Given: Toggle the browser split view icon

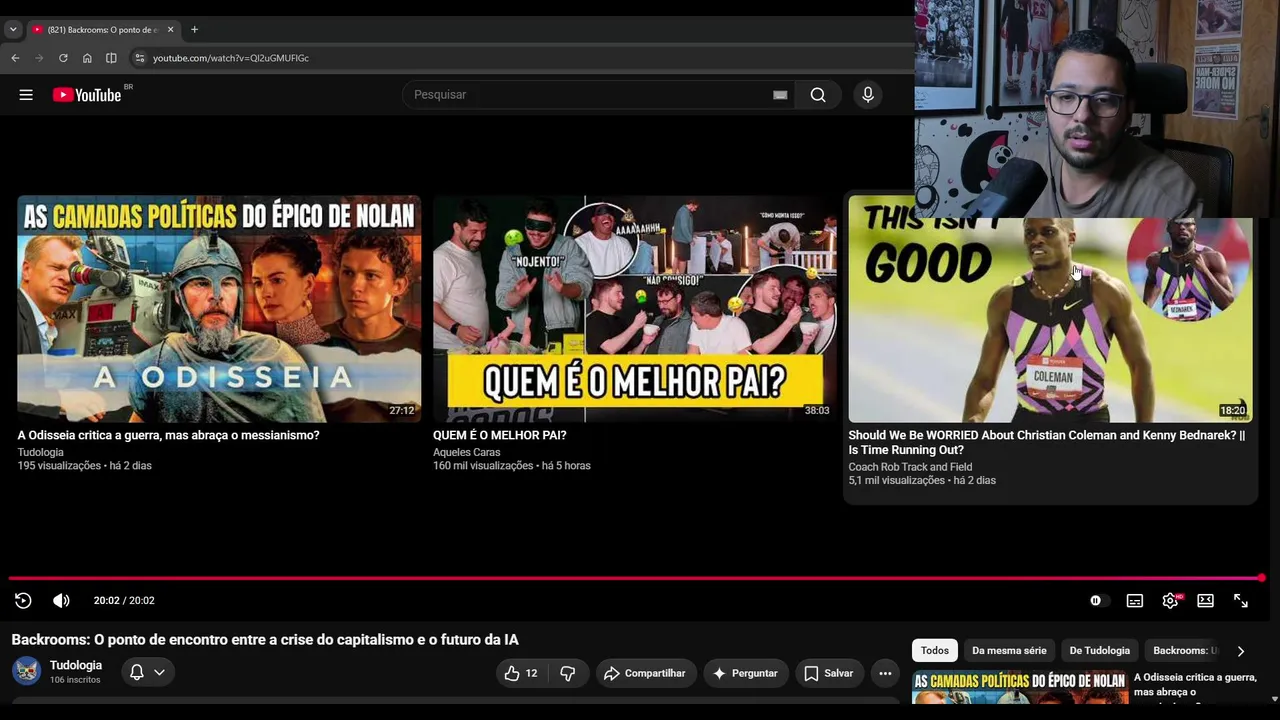Looking at the screenshot, I should [111, 58].
